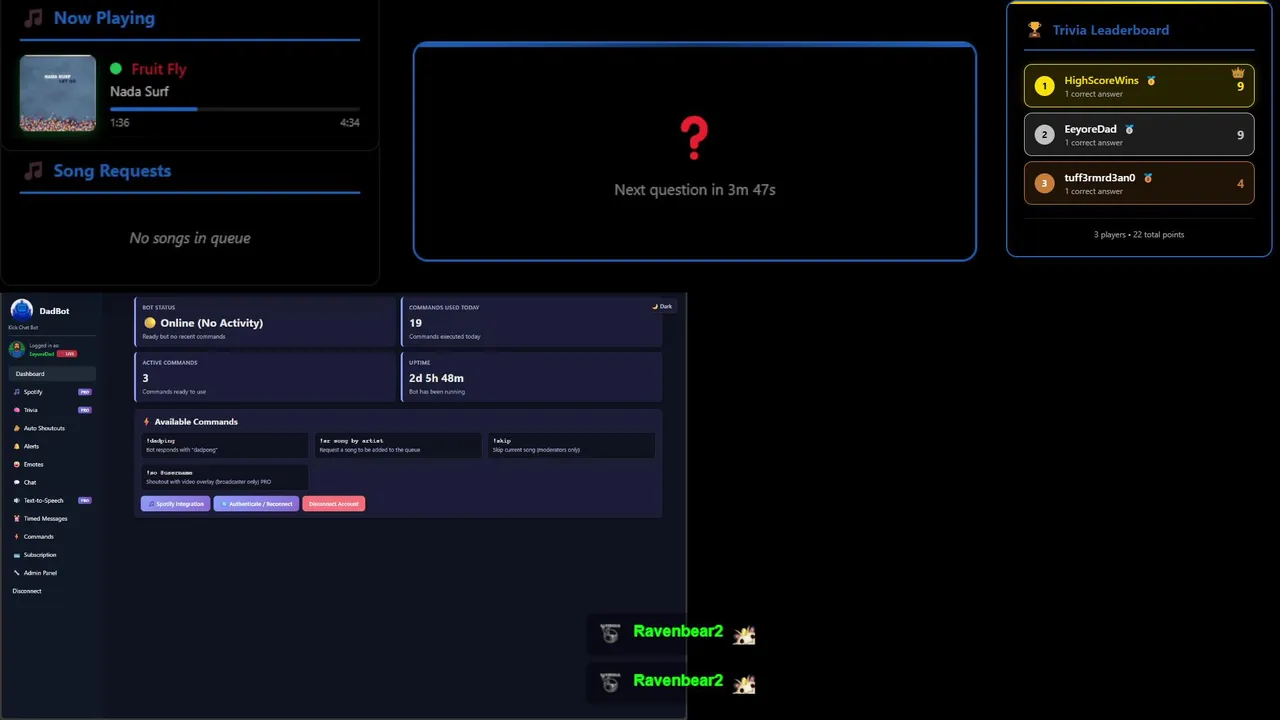The image size is (1280, 720).
Task: Select EeyoreDad leaderboard row
Action: [x=1139, y=135]
